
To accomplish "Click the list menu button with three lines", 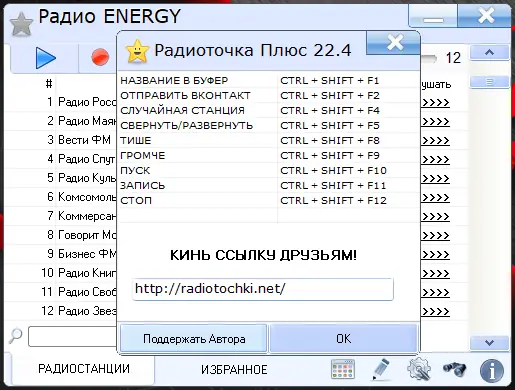I will (x=489, y=82).
